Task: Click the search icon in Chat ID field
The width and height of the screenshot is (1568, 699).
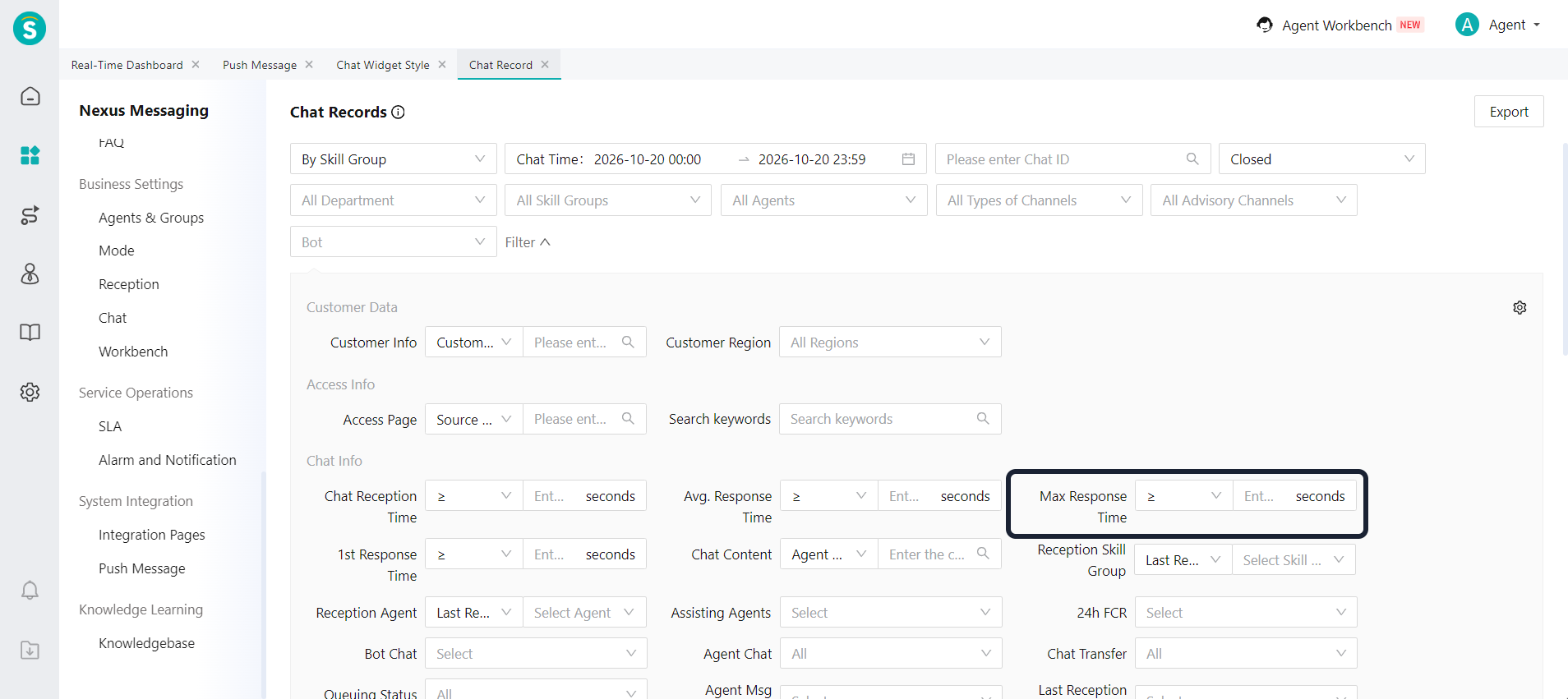Action: click(x=1192, y=159)
